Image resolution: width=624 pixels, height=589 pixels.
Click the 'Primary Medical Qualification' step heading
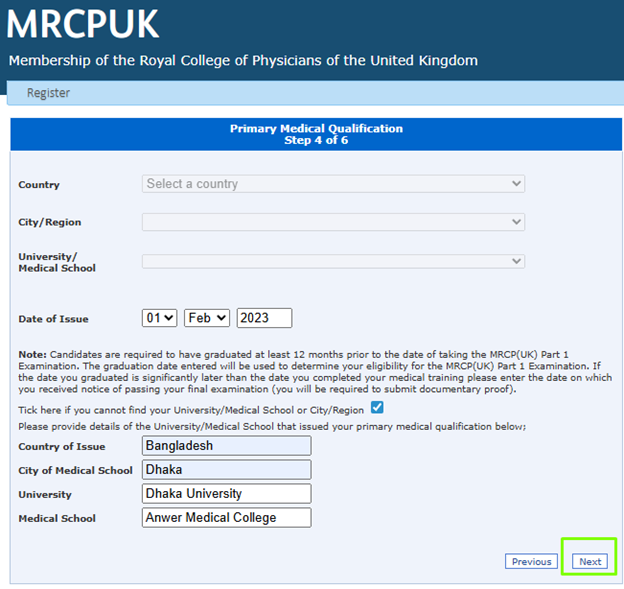point(316,129)
